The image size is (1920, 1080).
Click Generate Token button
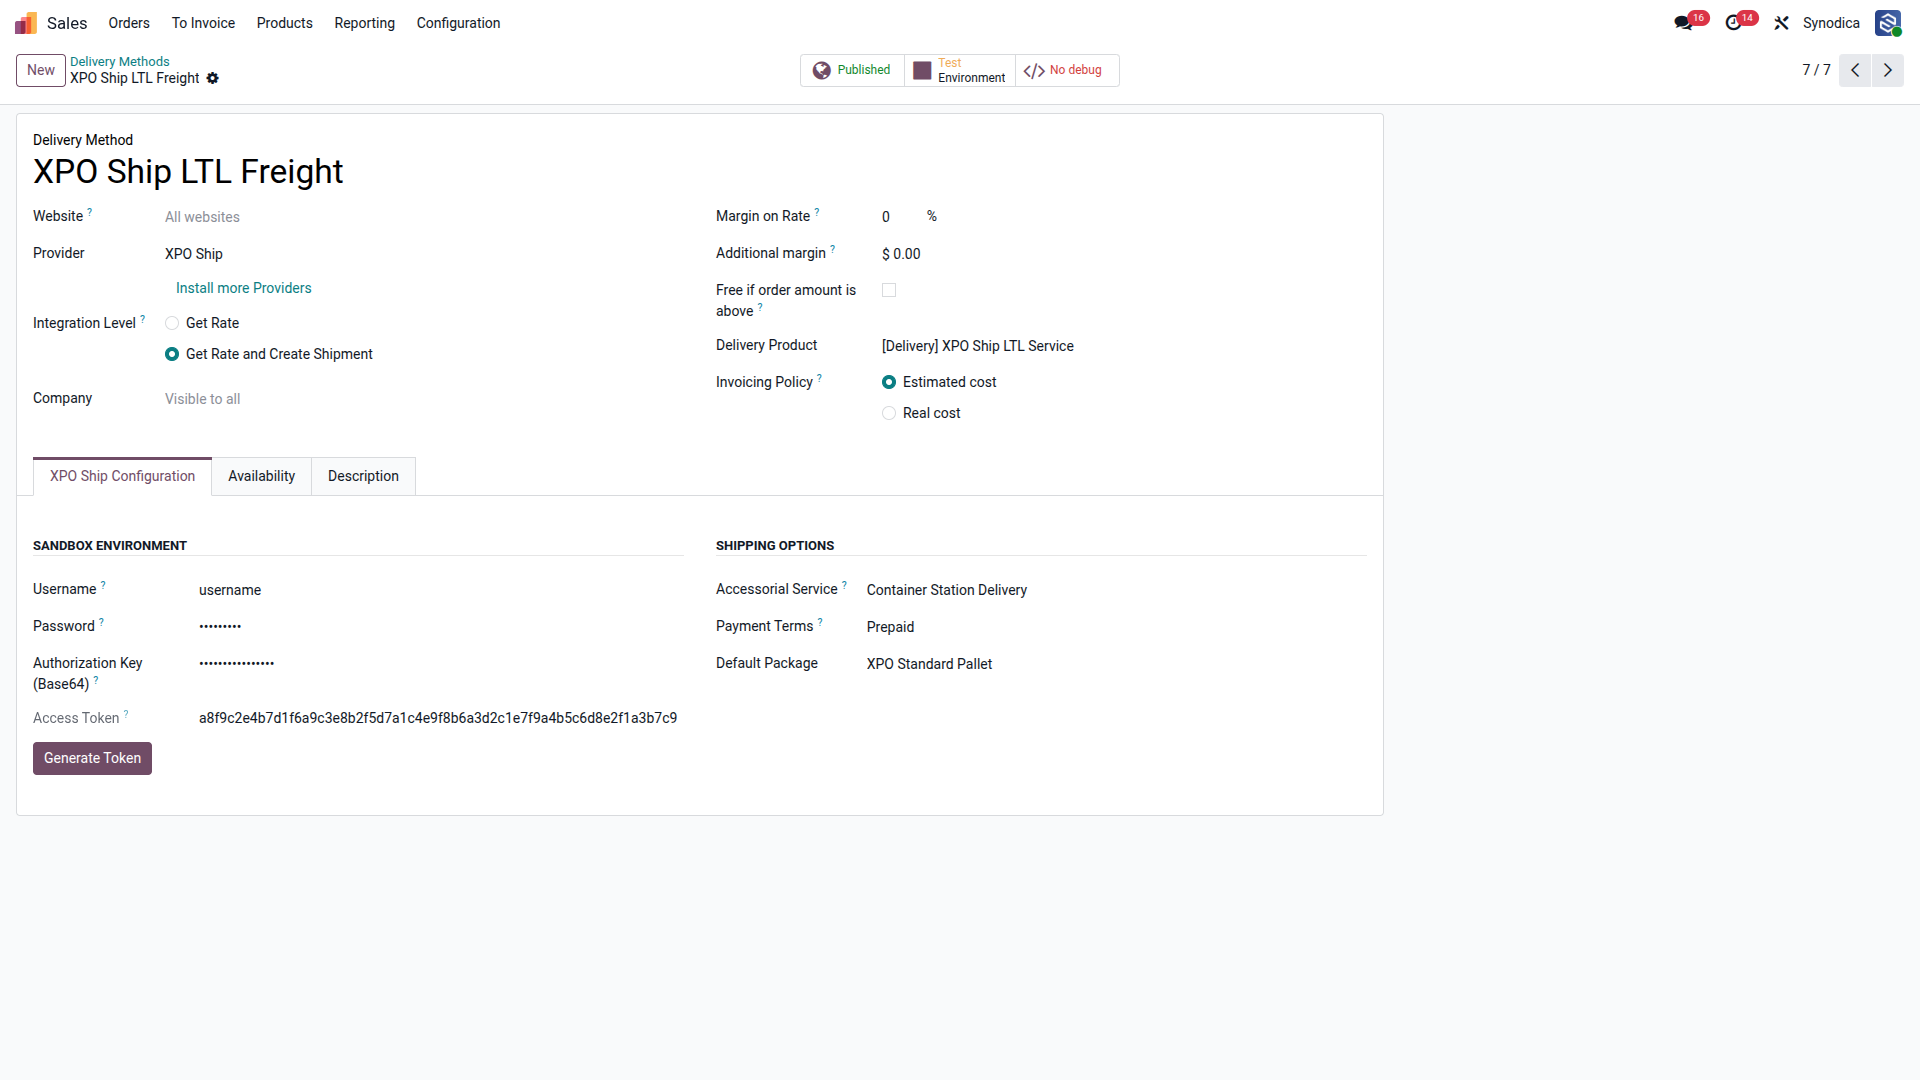[x=92, y=758]
